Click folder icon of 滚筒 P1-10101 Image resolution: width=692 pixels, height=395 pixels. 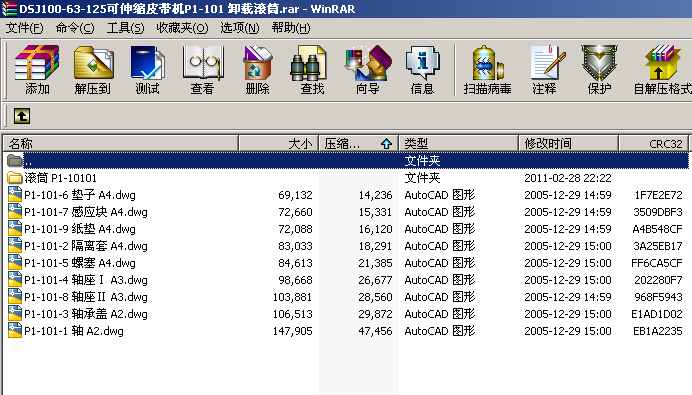[x=15, y=178]
